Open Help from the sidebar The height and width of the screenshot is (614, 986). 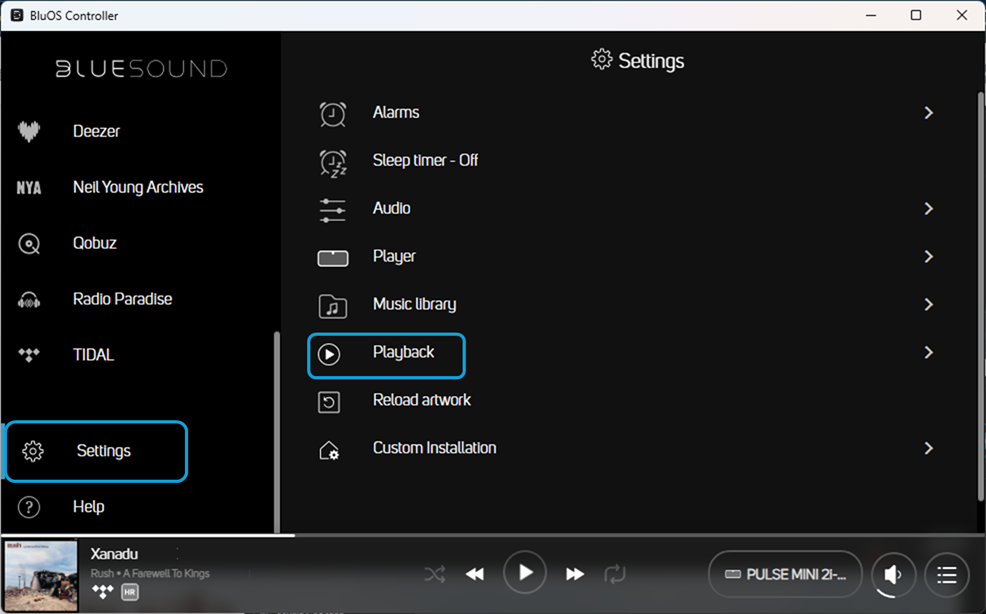coord(88,507)
